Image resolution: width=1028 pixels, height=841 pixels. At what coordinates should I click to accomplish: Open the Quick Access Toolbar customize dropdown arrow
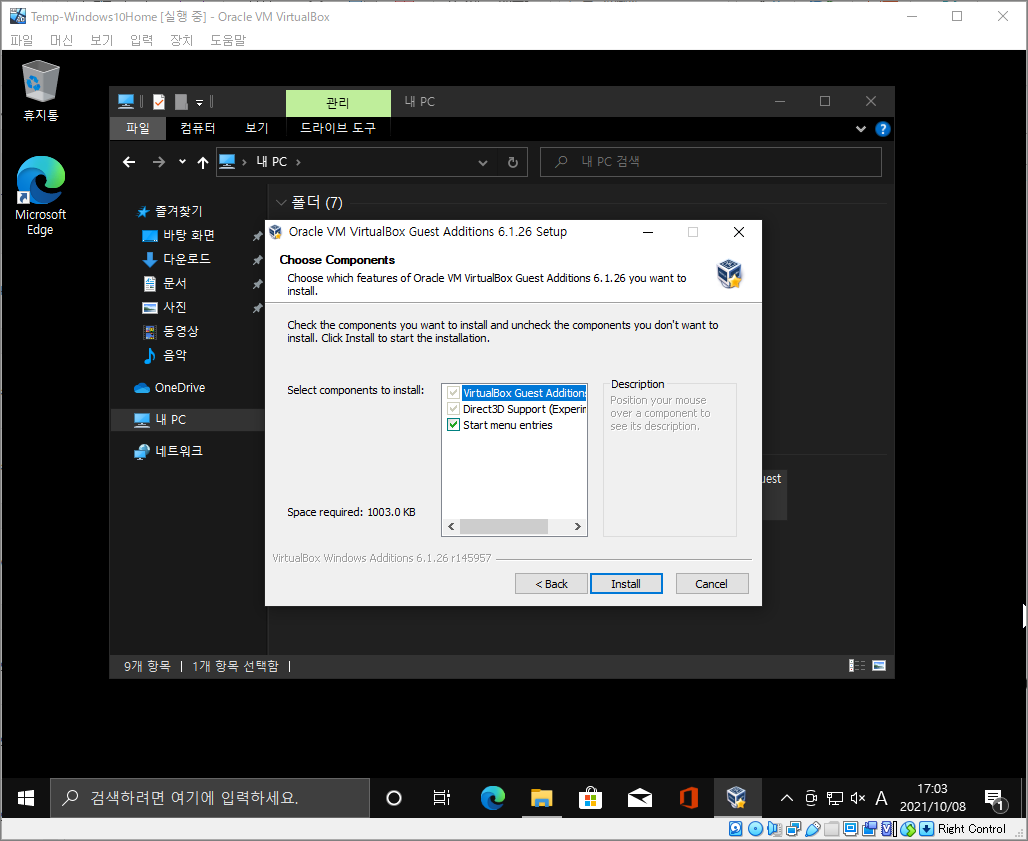pyautogui.click(x=199, y=102)
